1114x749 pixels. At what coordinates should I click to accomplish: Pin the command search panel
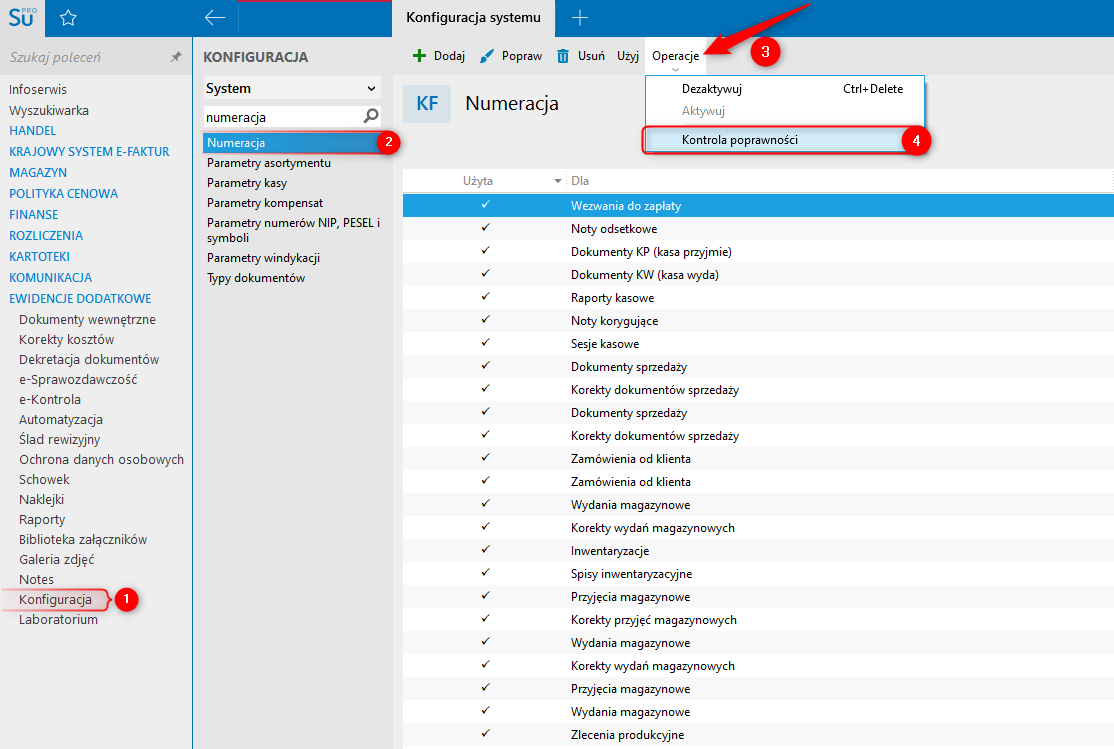pyautogui.click(x=175, y=57)
